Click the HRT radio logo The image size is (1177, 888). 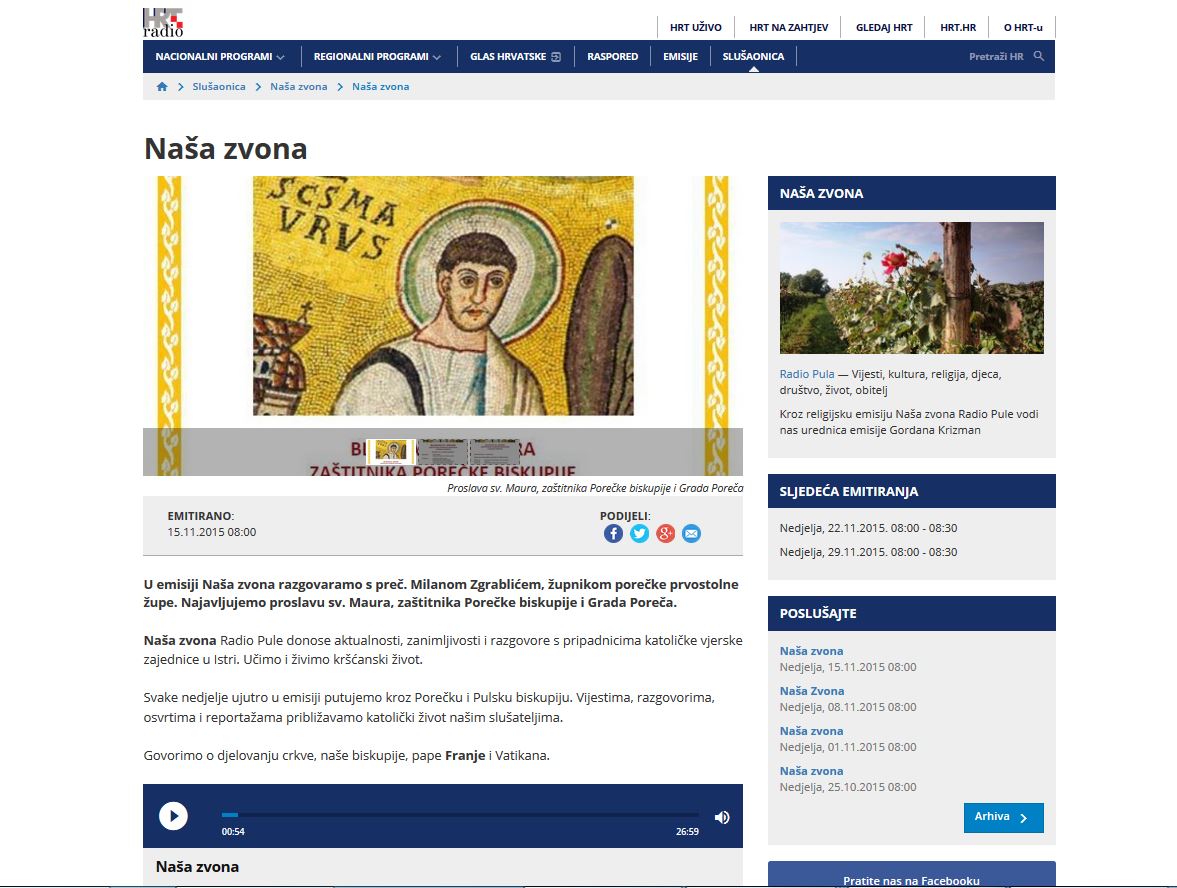[163, 23]
